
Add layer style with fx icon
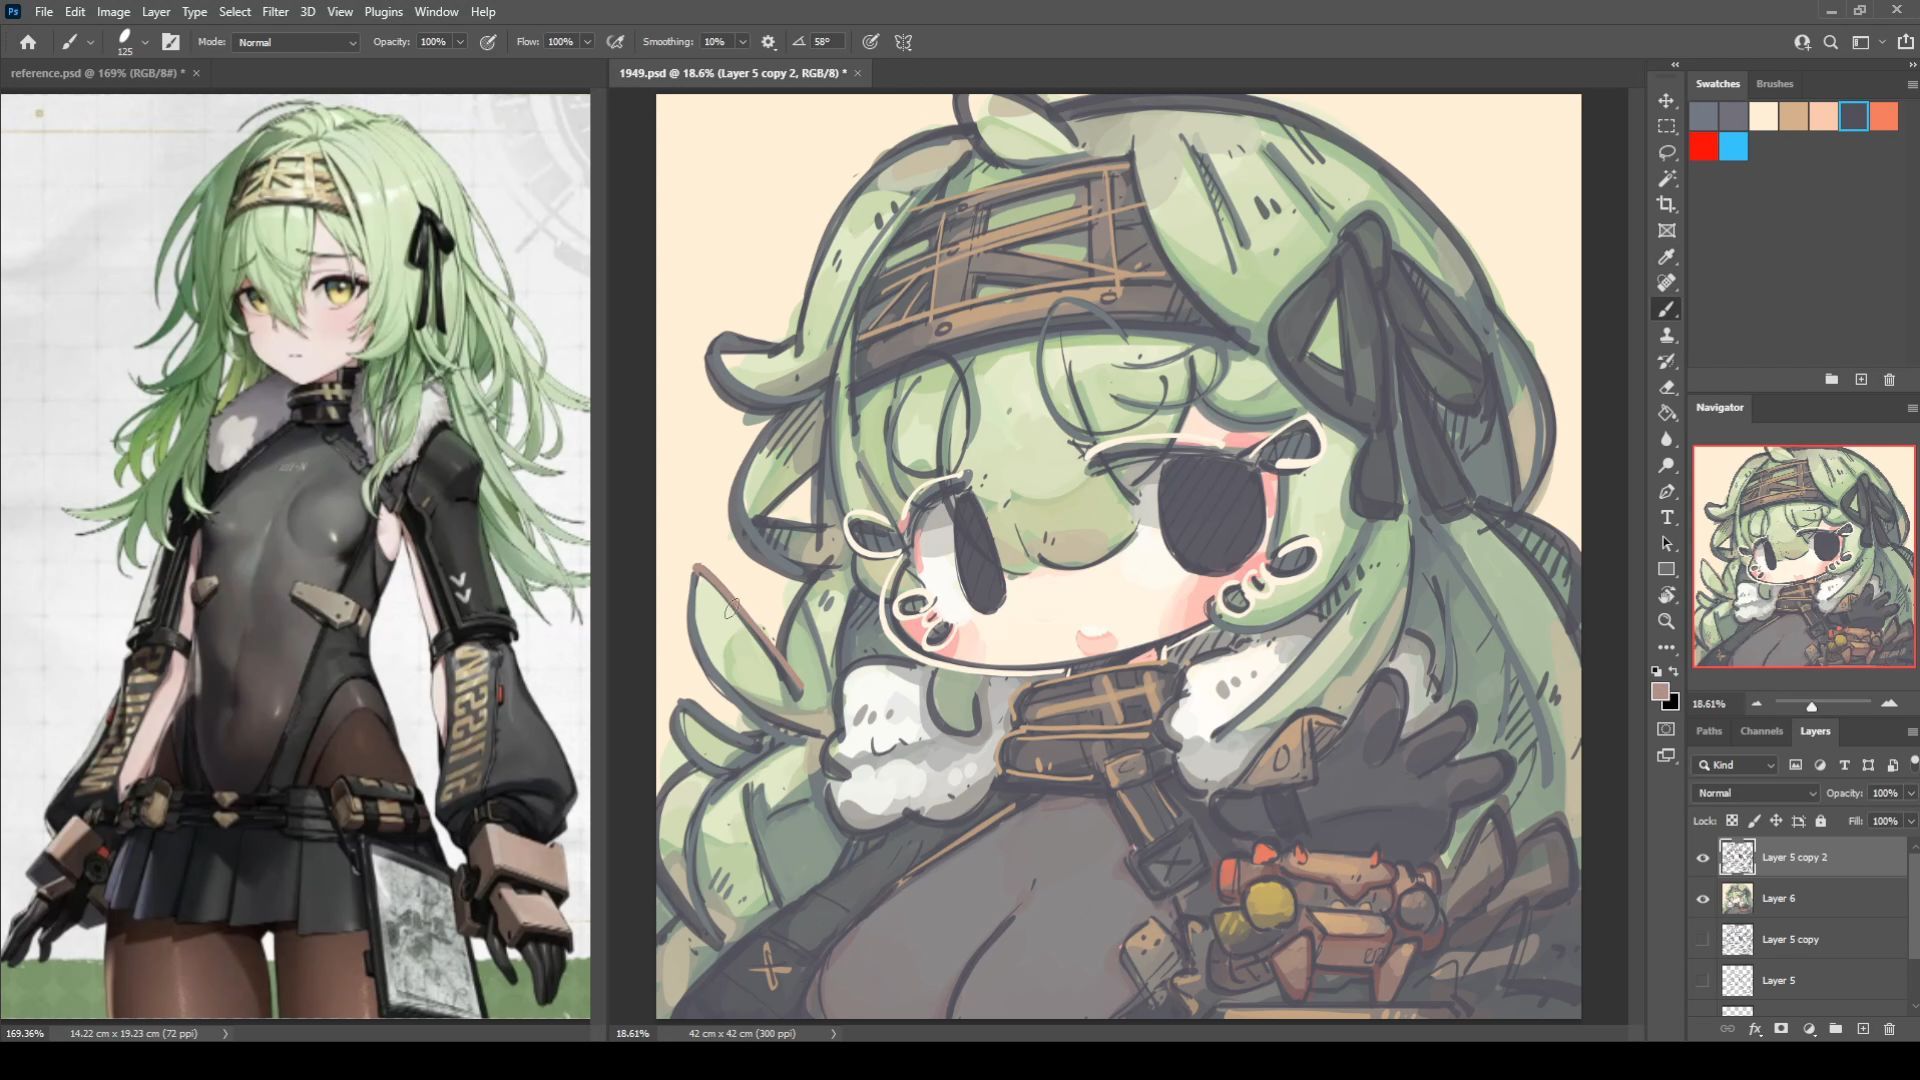pyautogui.click(x=1755, y=1028)
